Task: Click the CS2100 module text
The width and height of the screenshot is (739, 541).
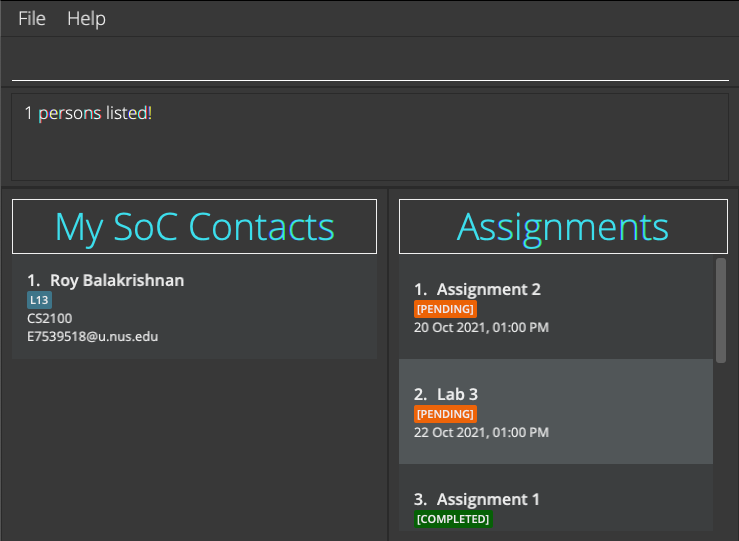Action: pos(49,319)
